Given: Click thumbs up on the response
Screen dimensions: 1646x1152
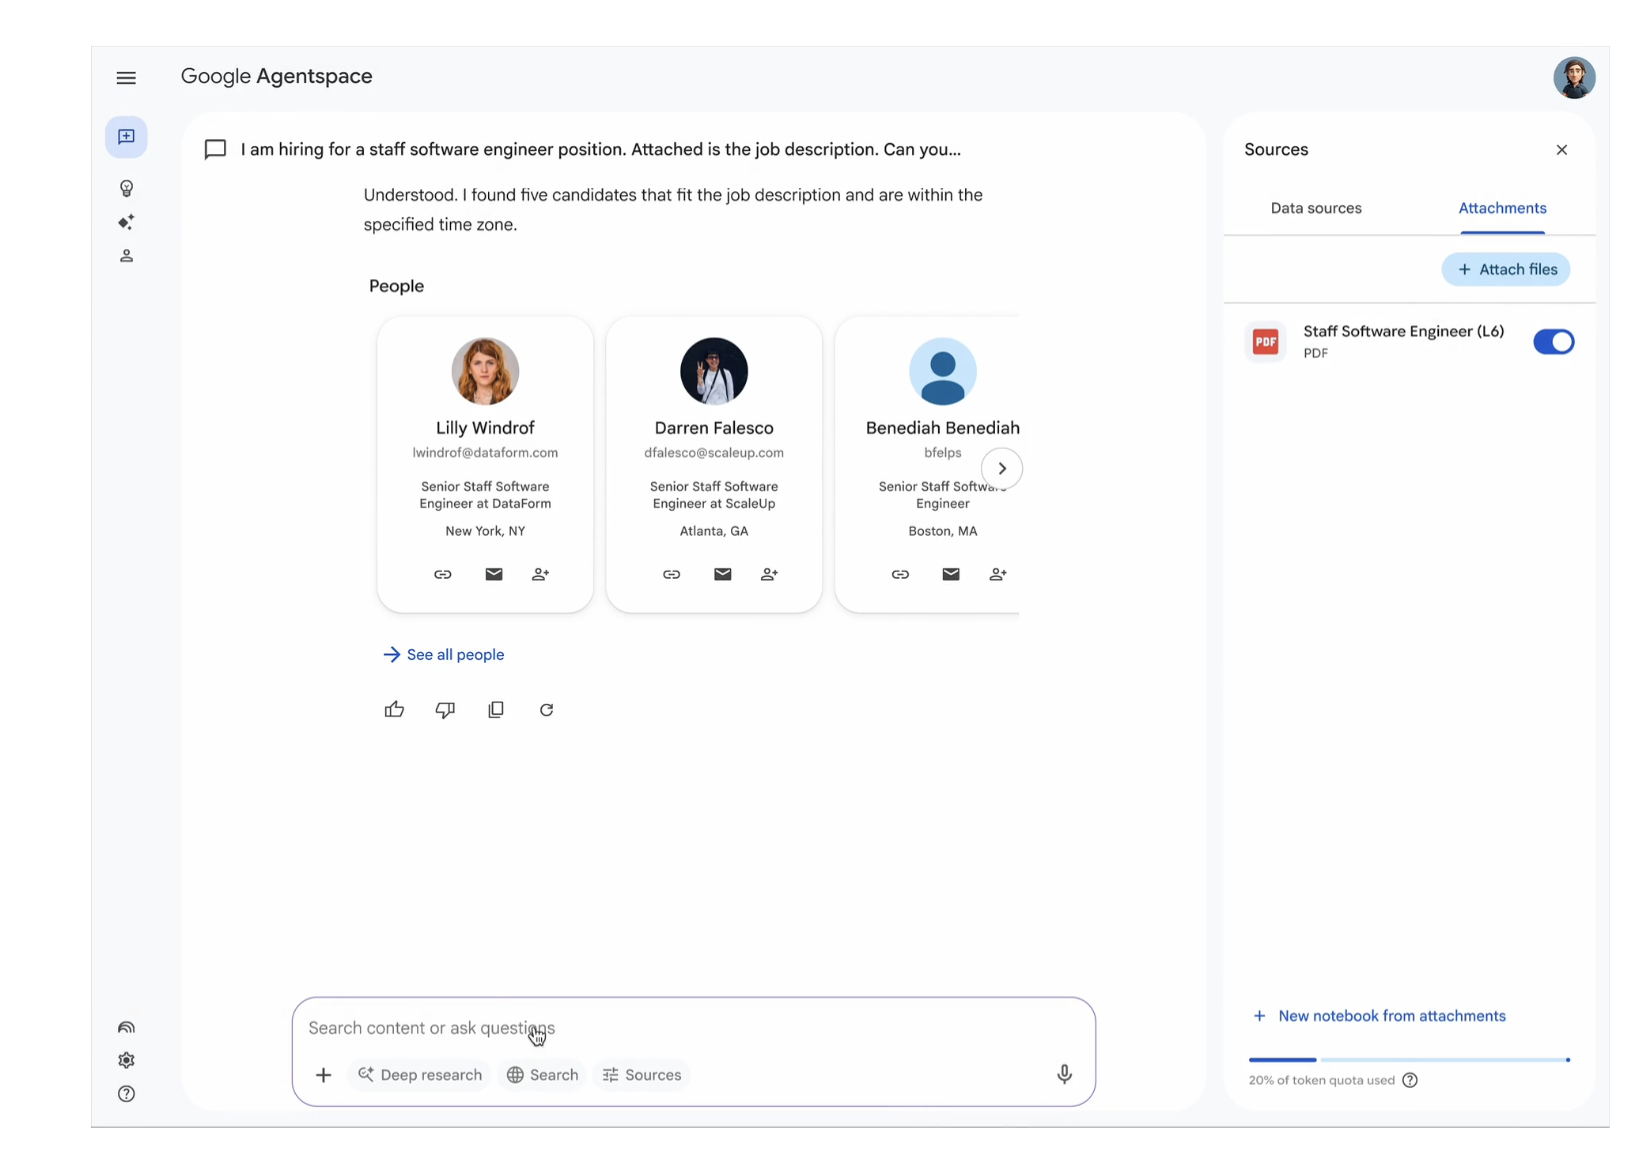Looking at the screenshot, I should click(394, 710).
